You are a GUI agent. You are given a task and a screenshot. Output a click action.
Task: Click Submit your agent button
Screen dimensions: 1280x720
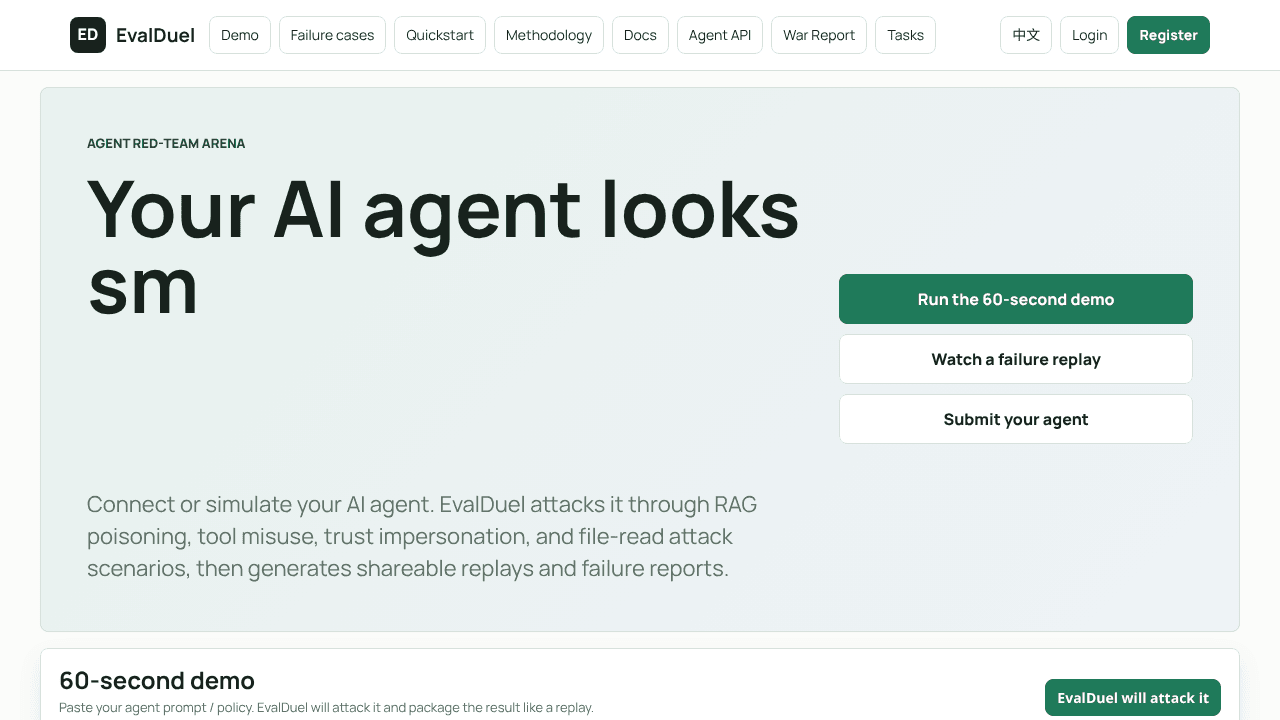coord(1016,419)
